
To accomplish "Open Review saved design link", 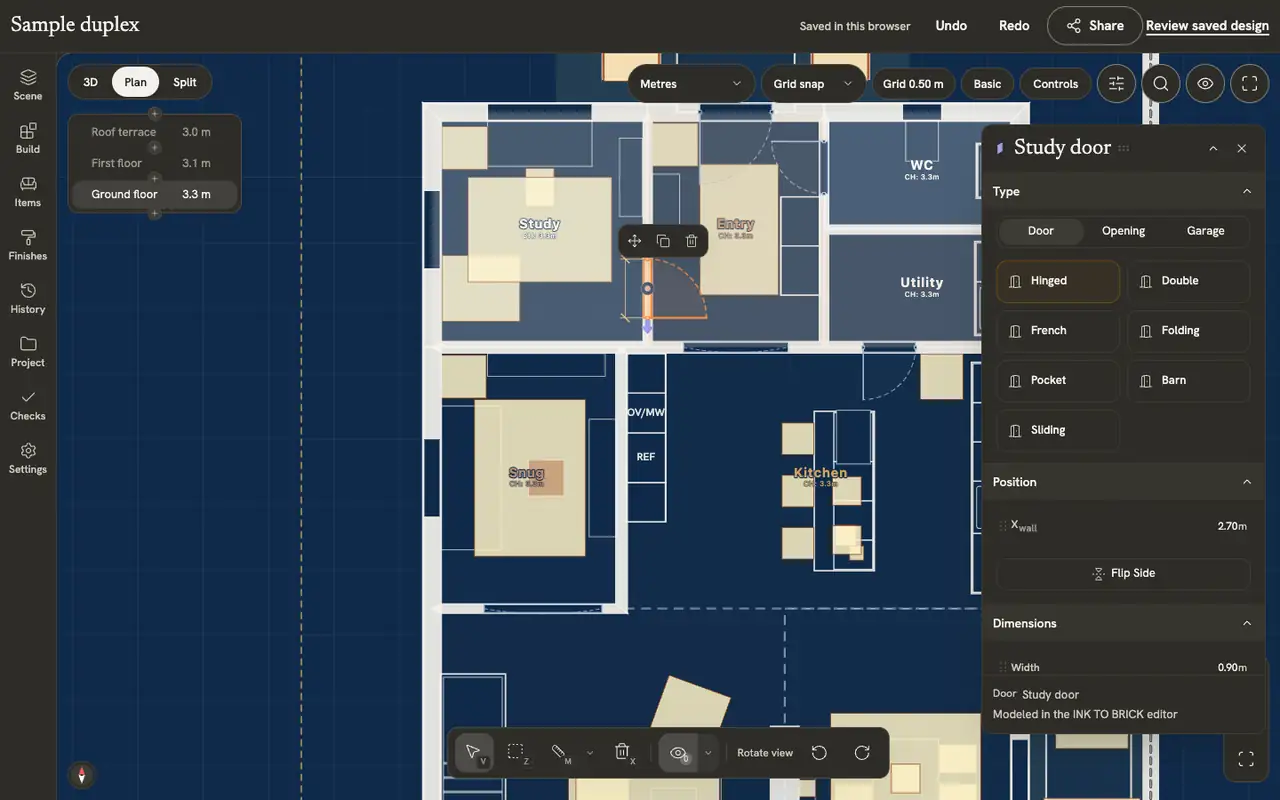I will [x=1207, y=26].
